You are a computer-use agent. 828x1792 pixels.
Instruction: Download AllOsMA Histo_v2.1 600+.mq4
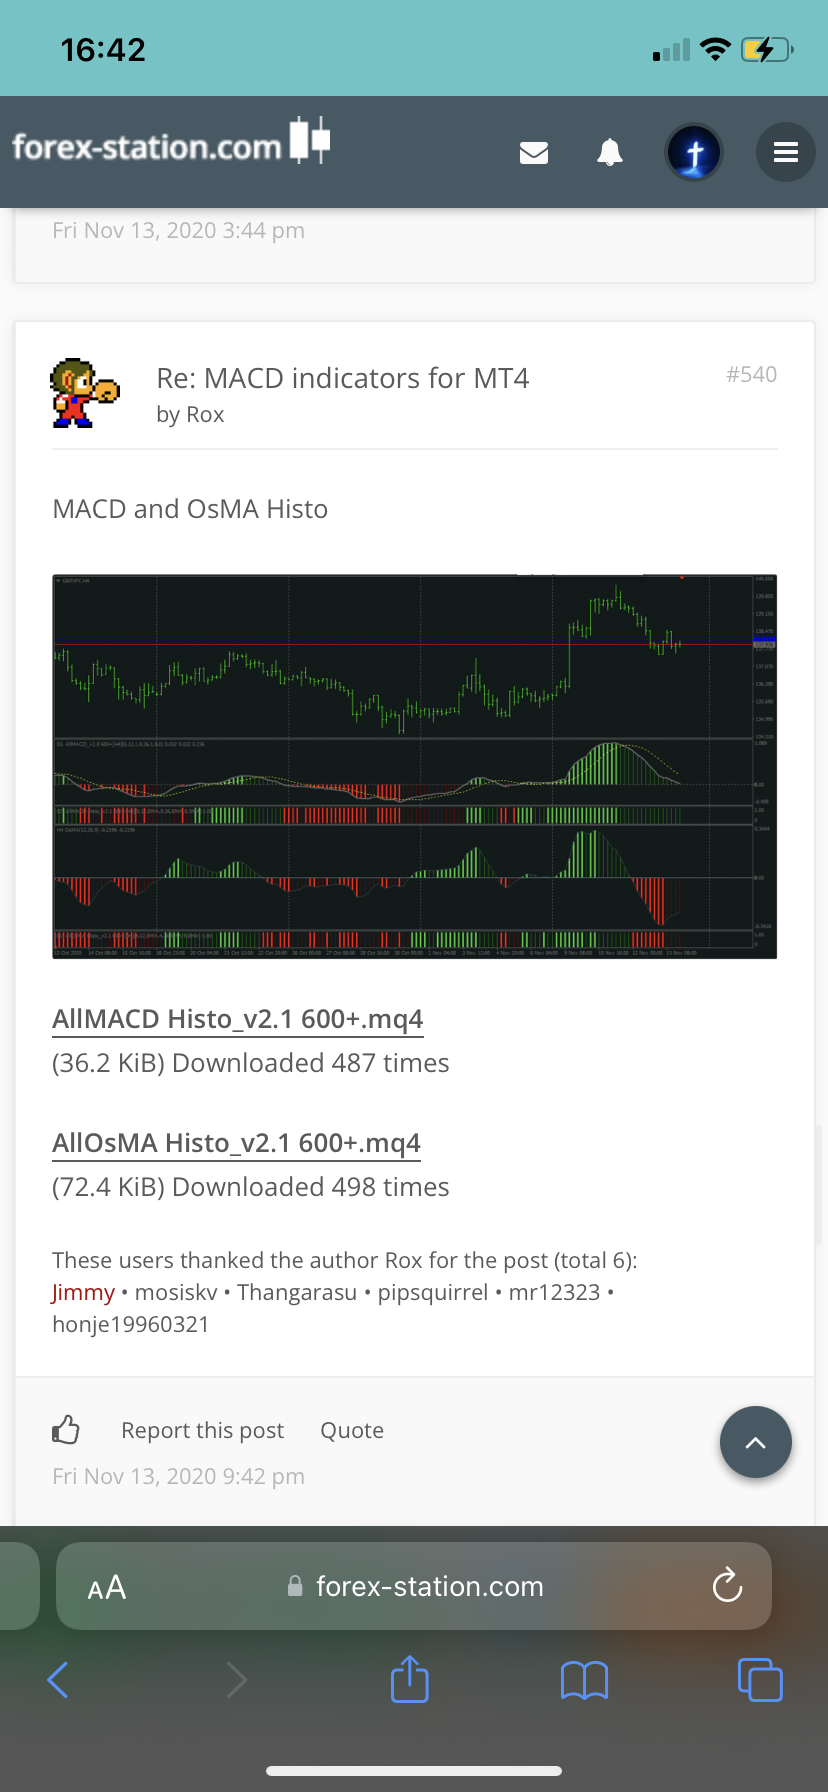[x=236, y=1143]
